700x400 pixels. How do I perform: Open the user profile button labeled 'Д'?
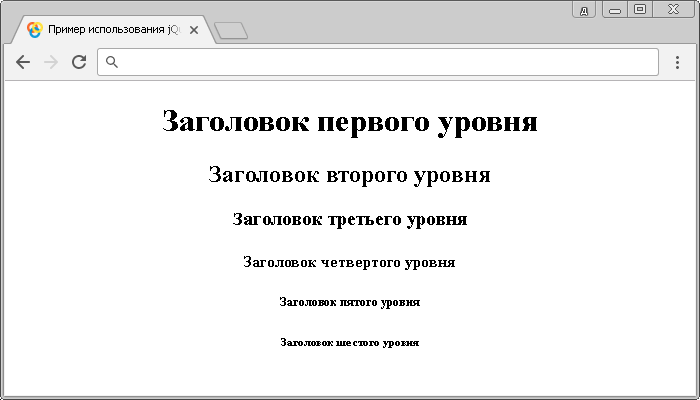tap(584, 10)
